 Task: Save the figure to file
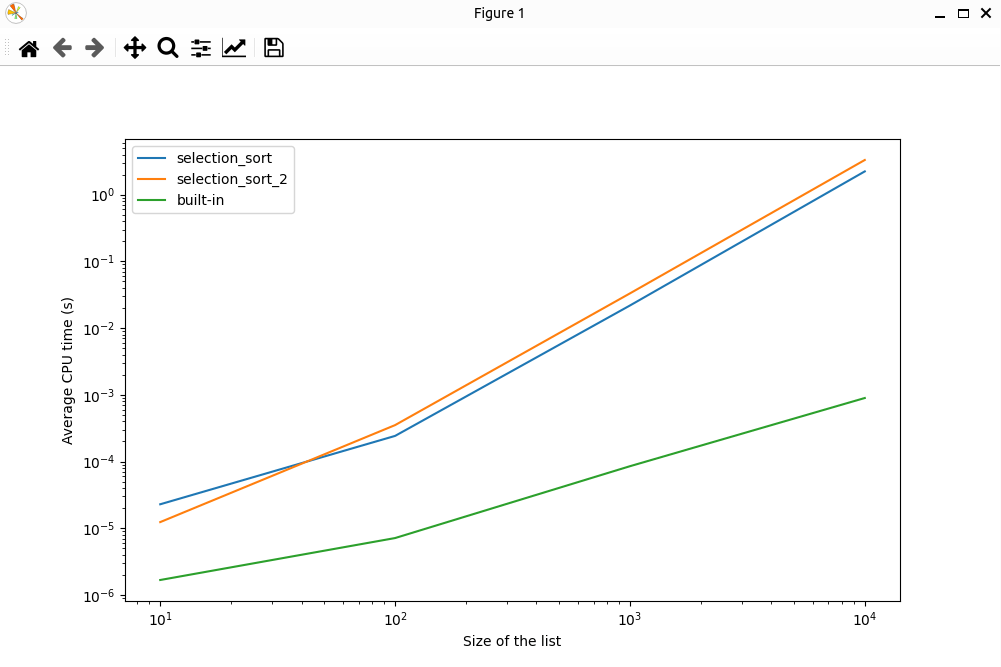pyautogui.click(x=274, y=48)
